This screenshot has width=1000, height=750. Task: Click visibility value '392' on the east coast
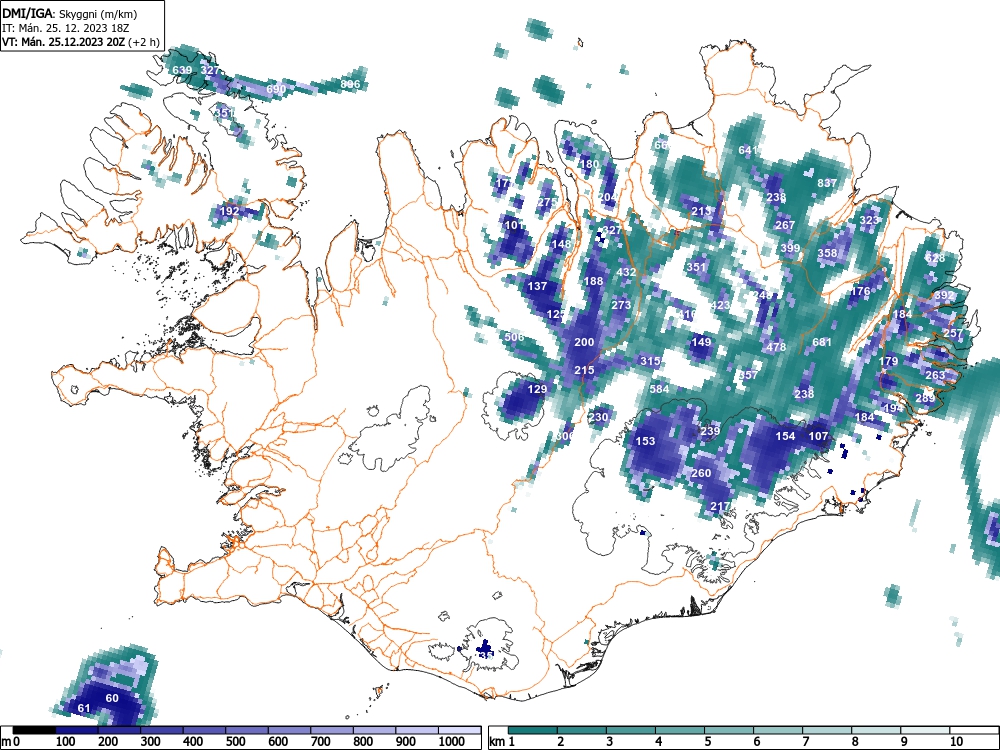click(x=945, y=295)
